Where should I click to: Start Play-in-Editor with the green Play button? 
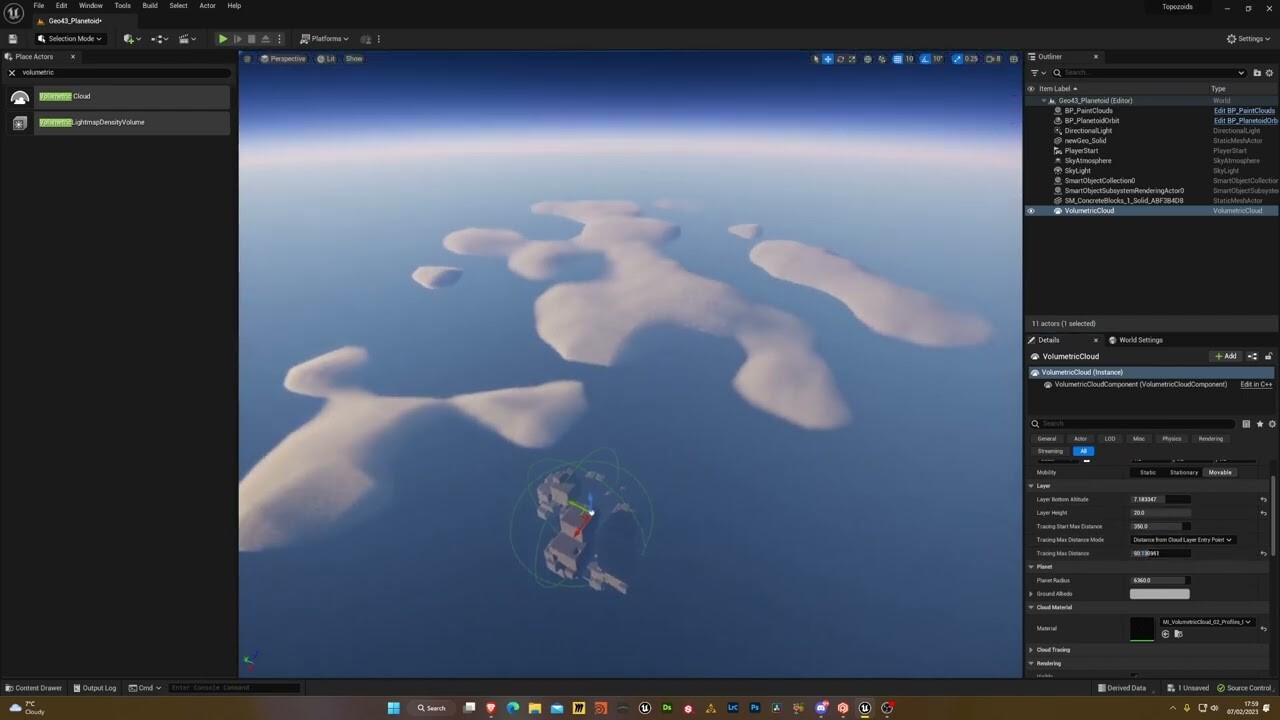(x=222, y=38)
